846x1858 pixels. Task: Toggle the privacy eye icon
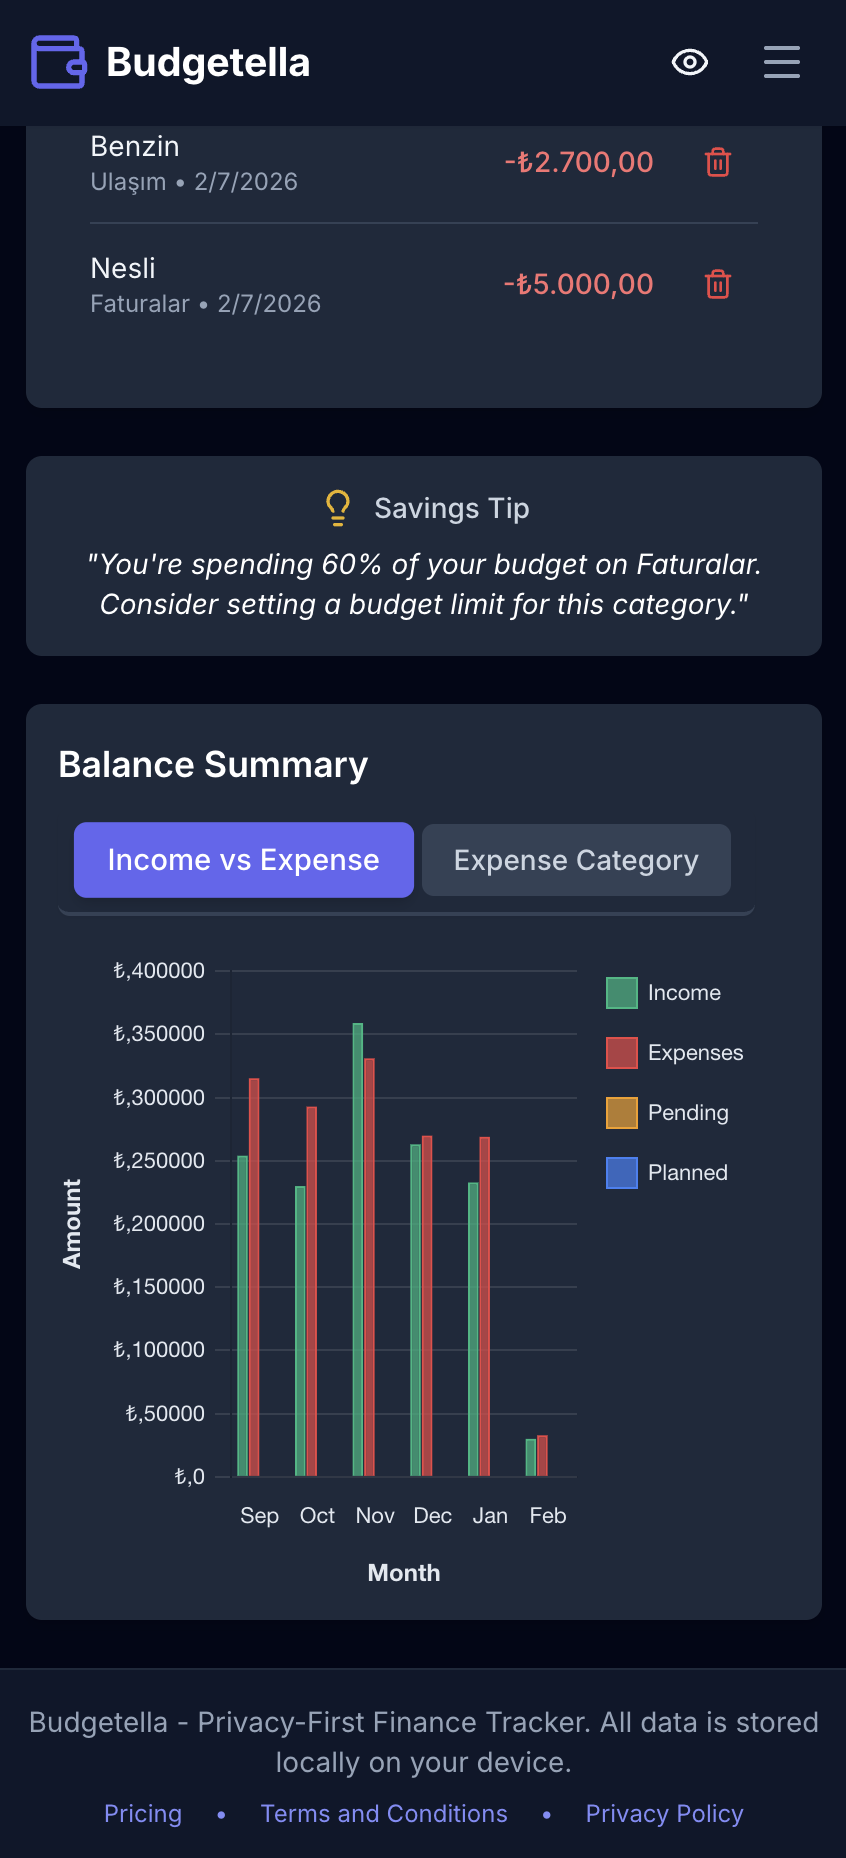click(x=690, y=62)
